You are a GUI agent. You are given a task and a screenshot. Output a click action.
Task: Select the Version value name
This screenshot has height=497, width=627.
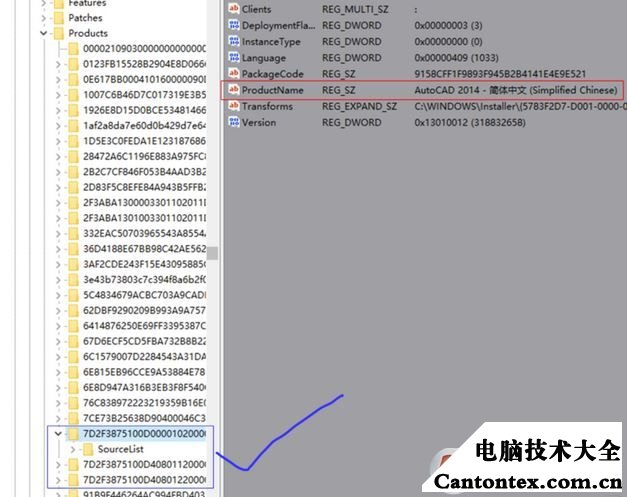(x=259, y=122)
